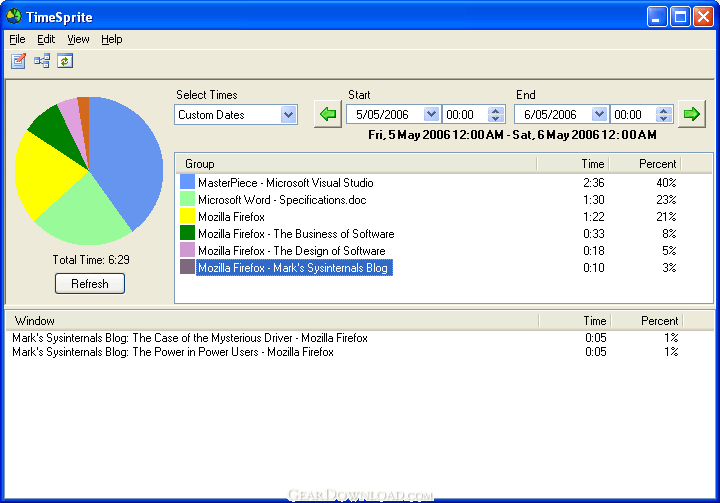Click the blue MasterPiece color swatch
This screenshot has height=503, width=720.
tap(187, 182)
